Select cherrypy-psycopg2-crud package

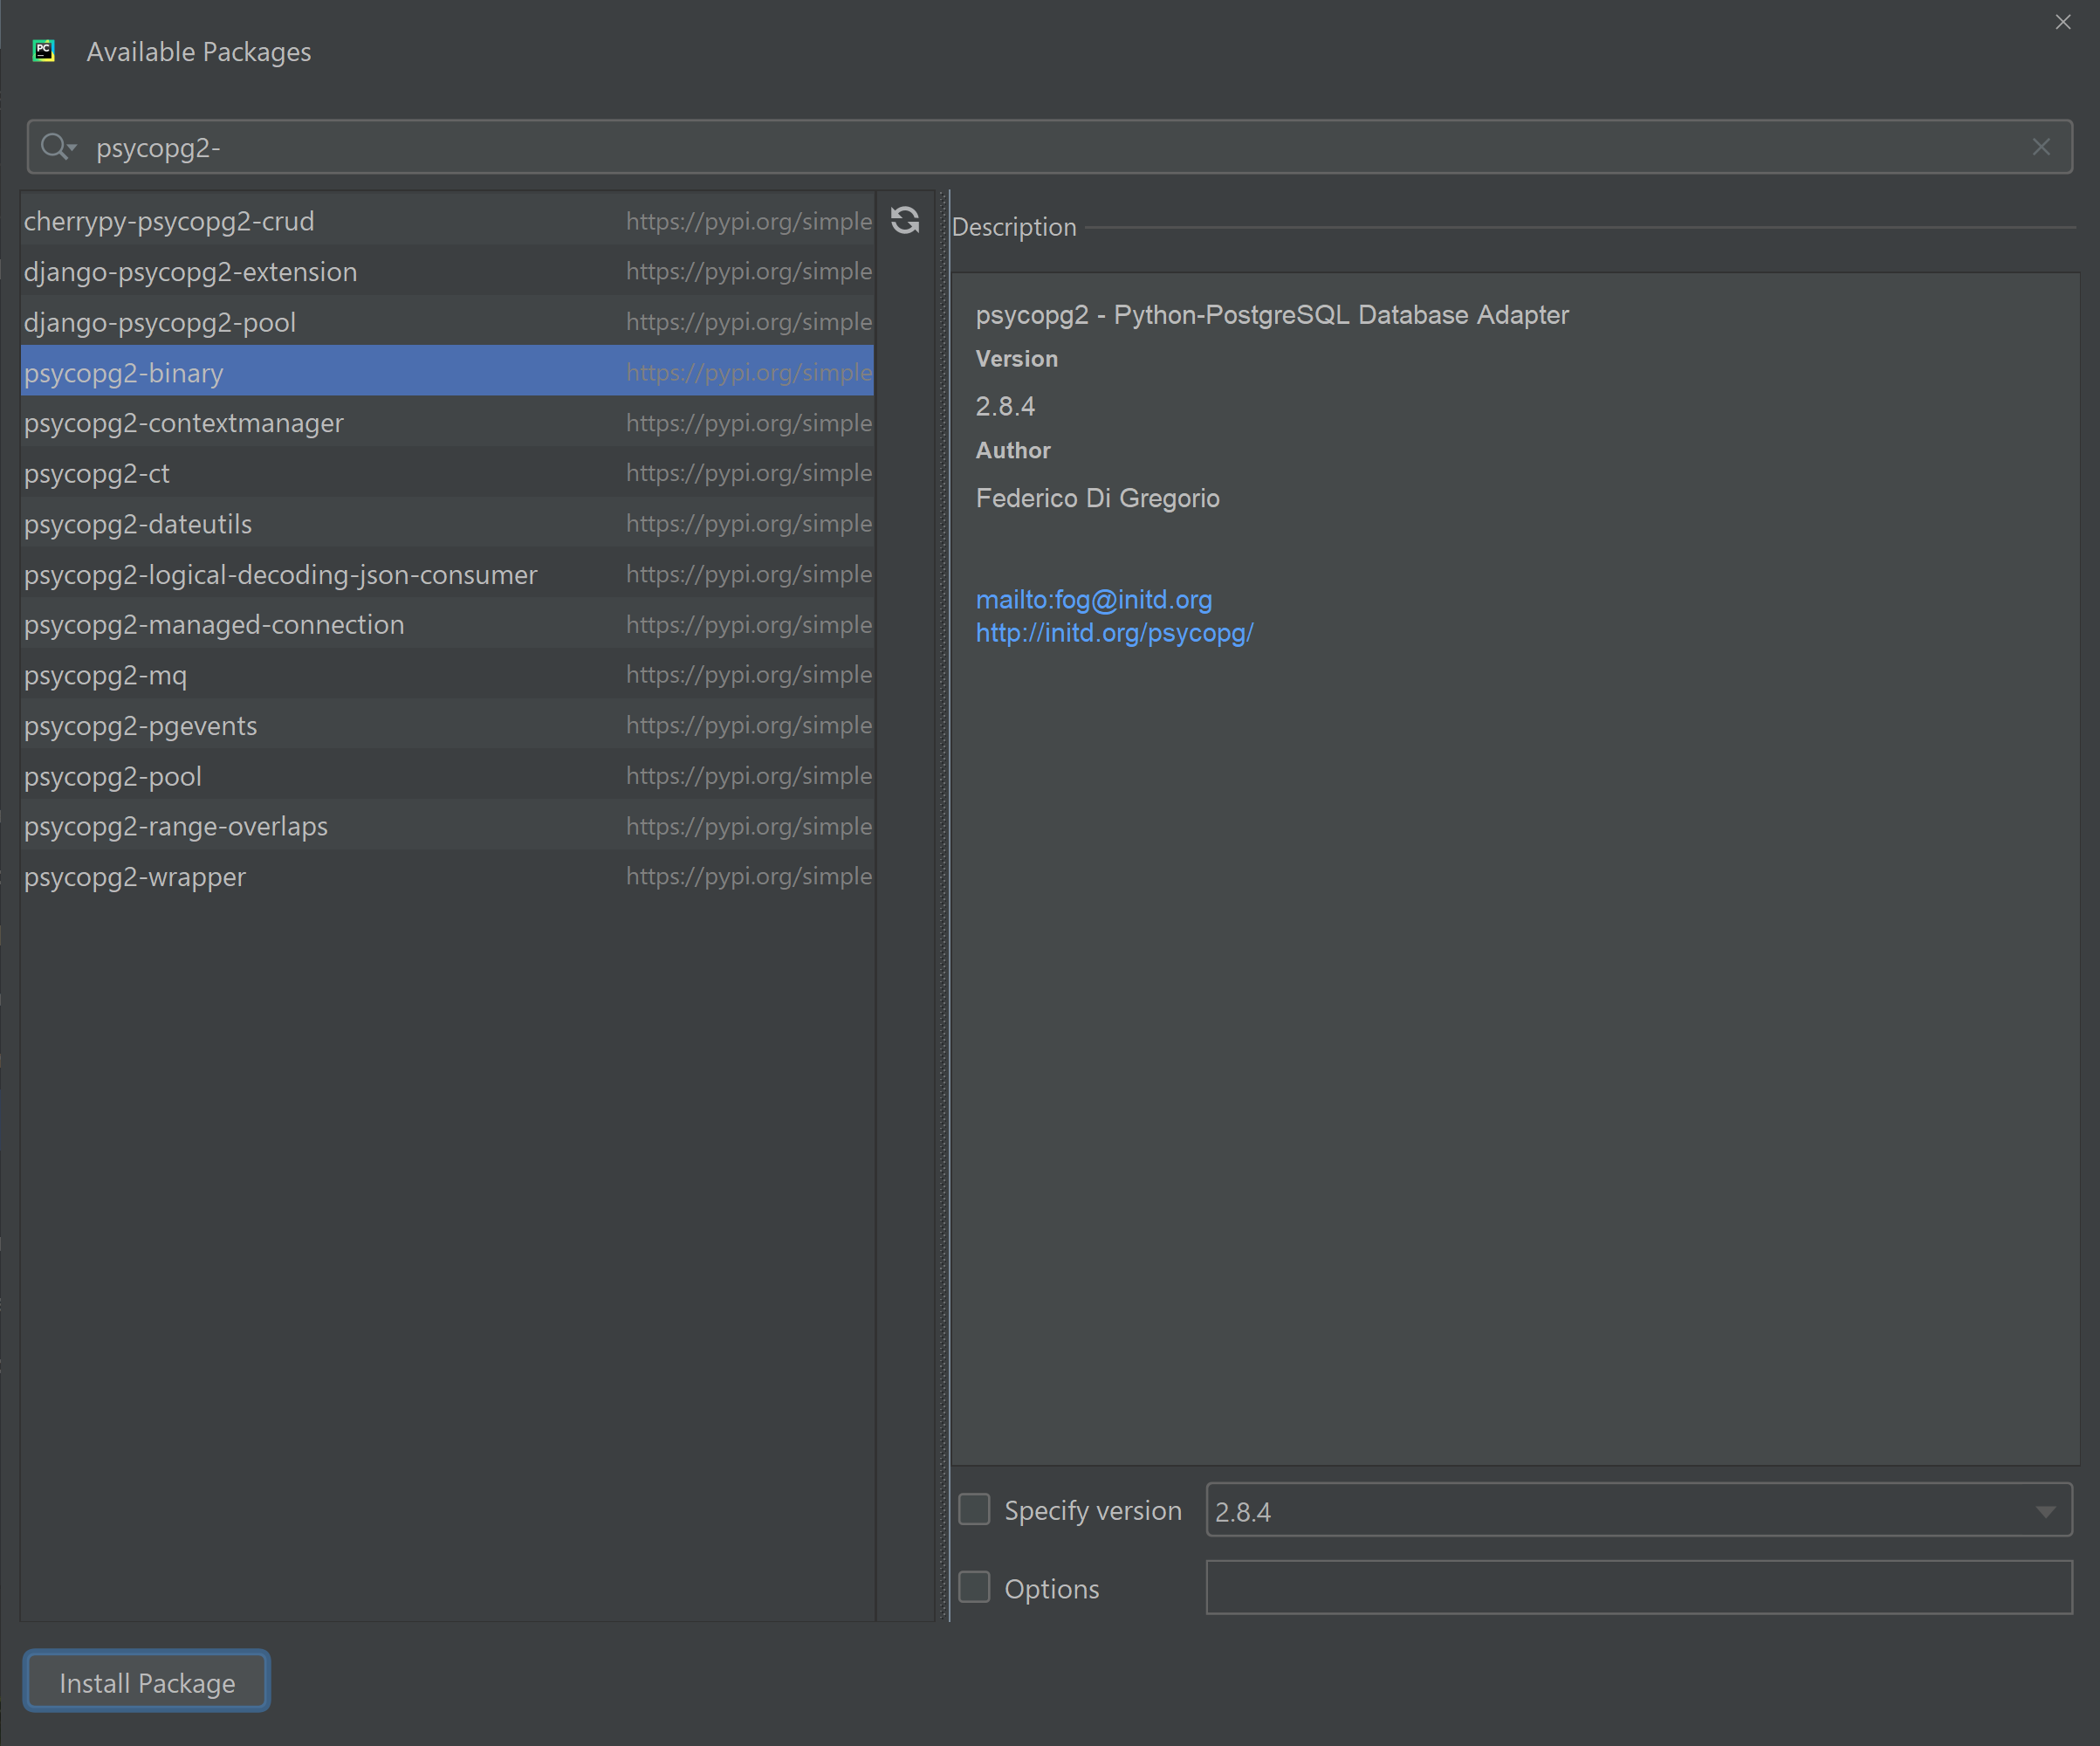tap(169, 221)
